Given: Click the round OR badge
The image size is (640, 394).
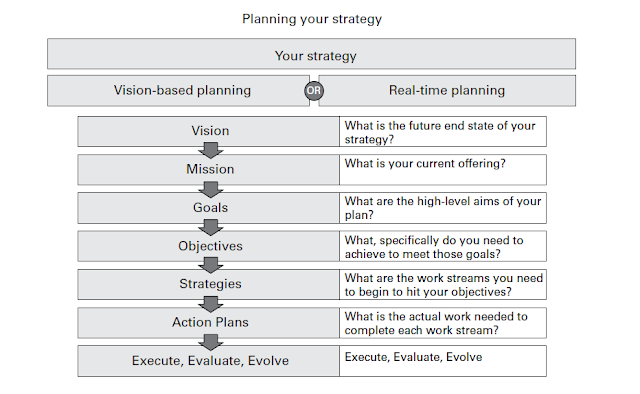Looking at the screenshot, I should click(x=314, y=91).
